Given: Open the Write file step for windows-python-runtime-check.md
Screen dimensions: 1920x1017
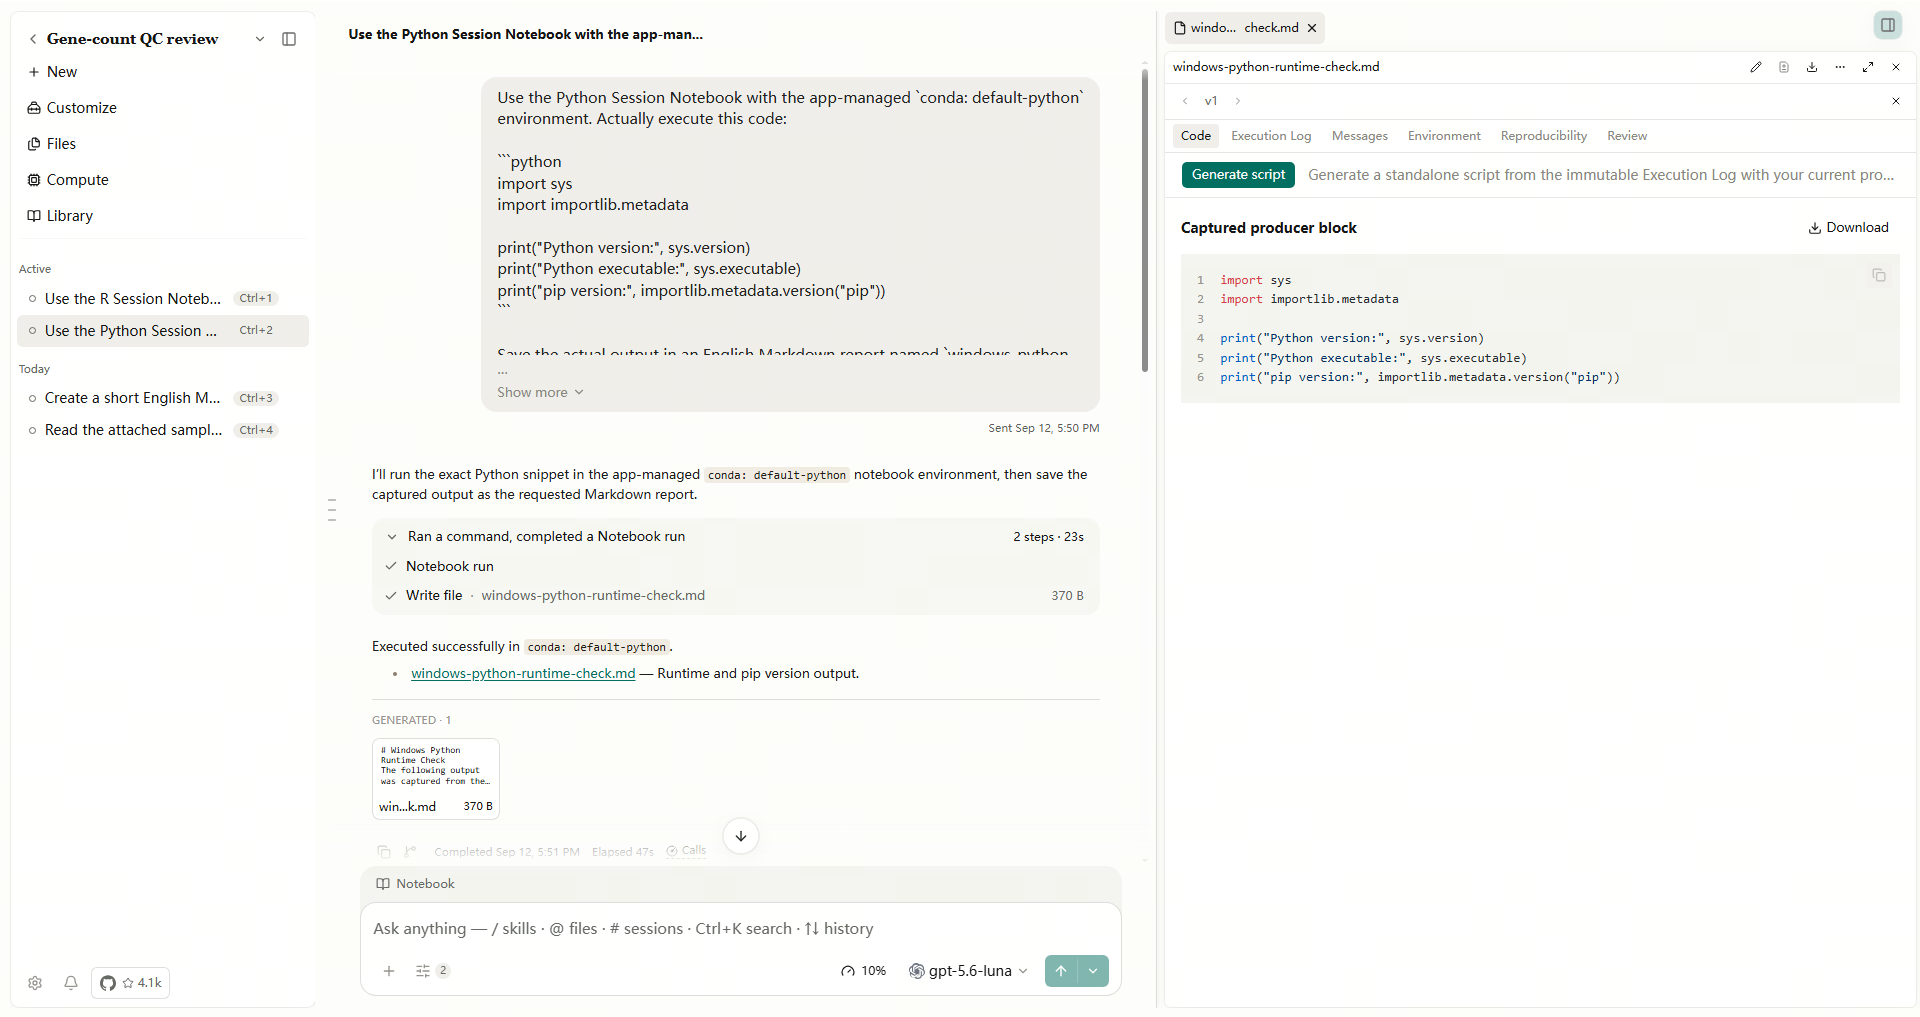Looking at the screenshot, I should (x=735, y=596).
